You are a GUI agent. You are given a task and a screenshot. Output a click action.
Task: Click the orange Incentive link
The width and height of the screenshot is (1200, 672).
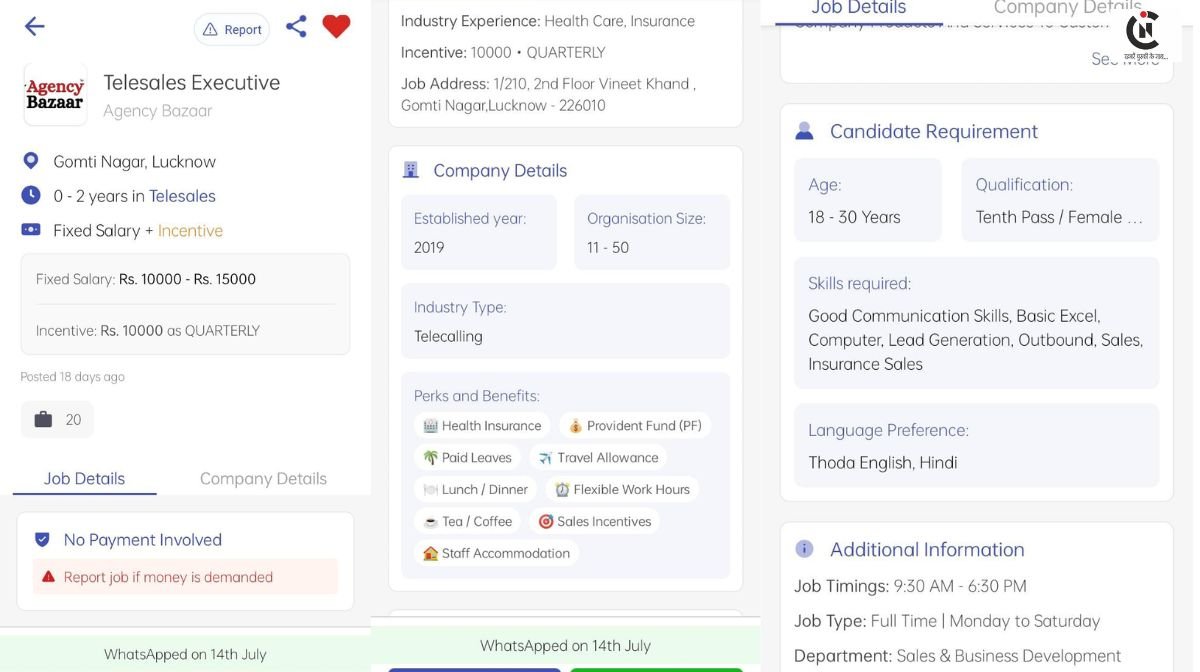[x=190, y=230]
